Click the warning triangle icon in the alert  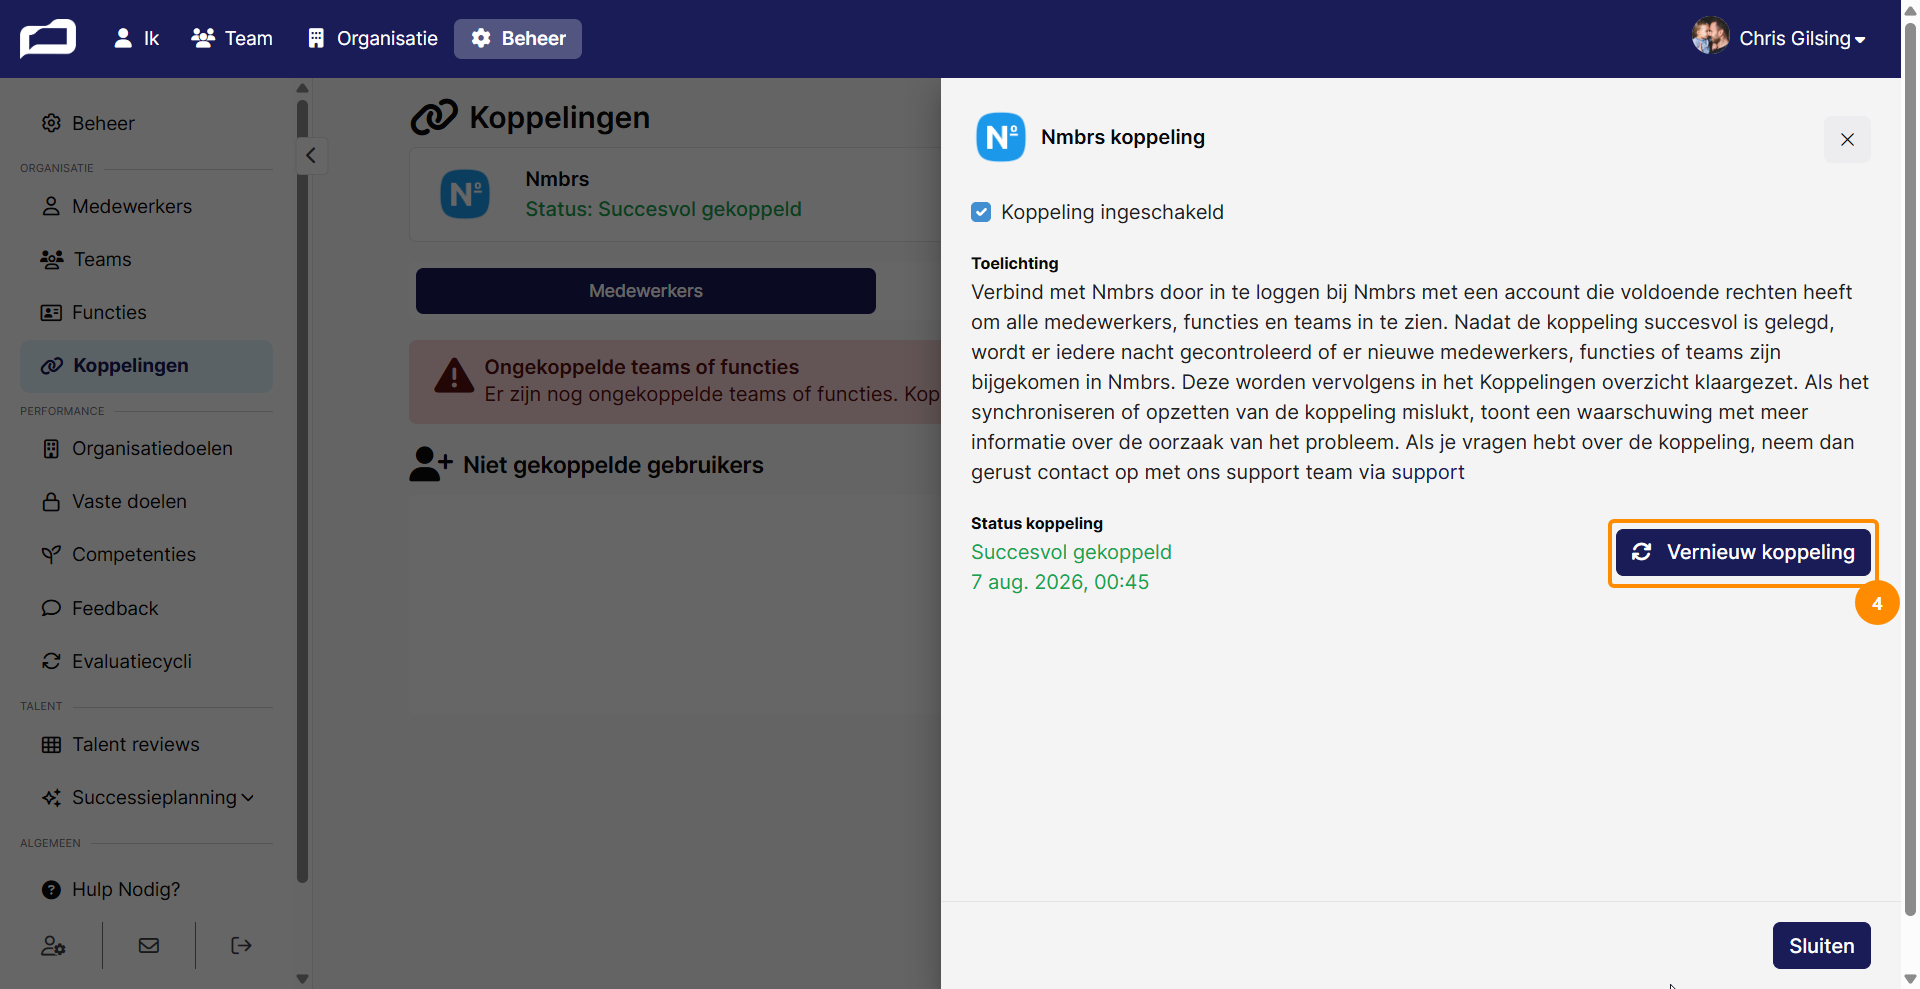tap(454, 376)
